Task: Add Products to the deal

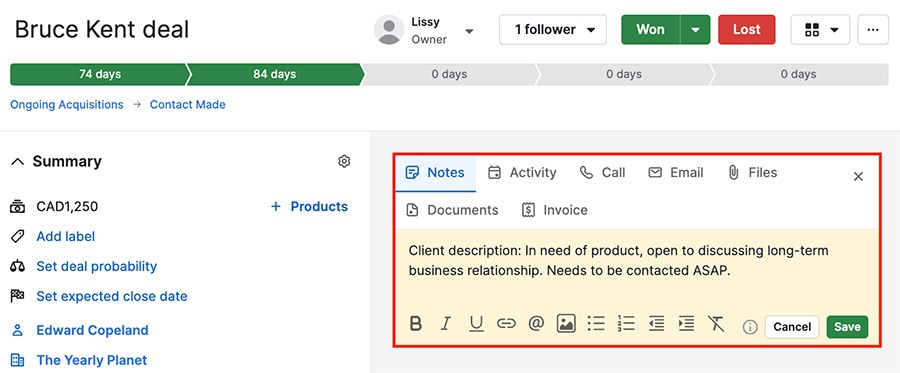Action: click(x=309, y=207)
